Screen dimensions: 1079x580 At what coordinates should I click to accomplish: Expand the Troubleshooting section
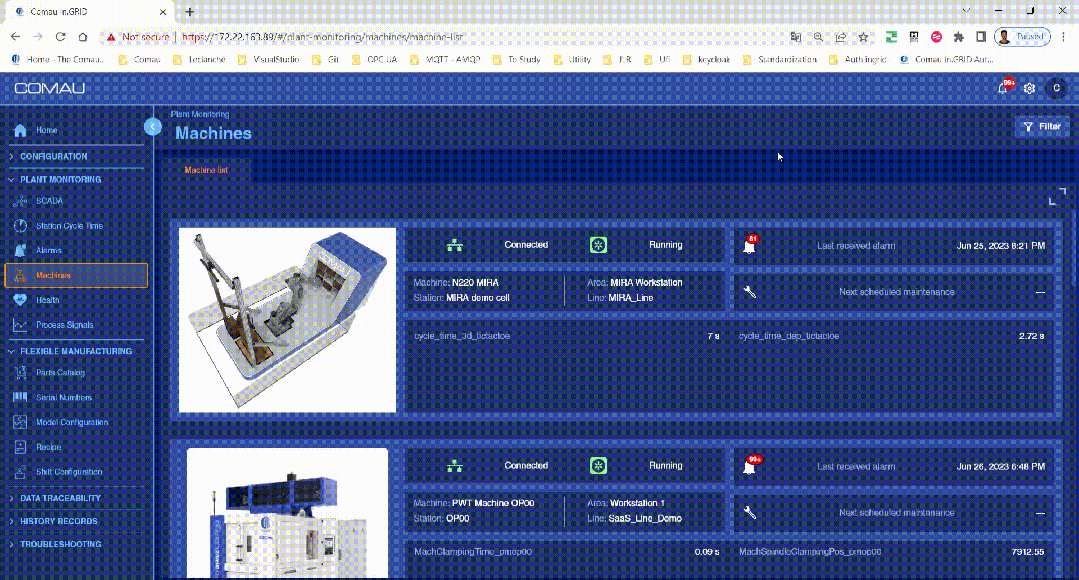pos(60,544)
